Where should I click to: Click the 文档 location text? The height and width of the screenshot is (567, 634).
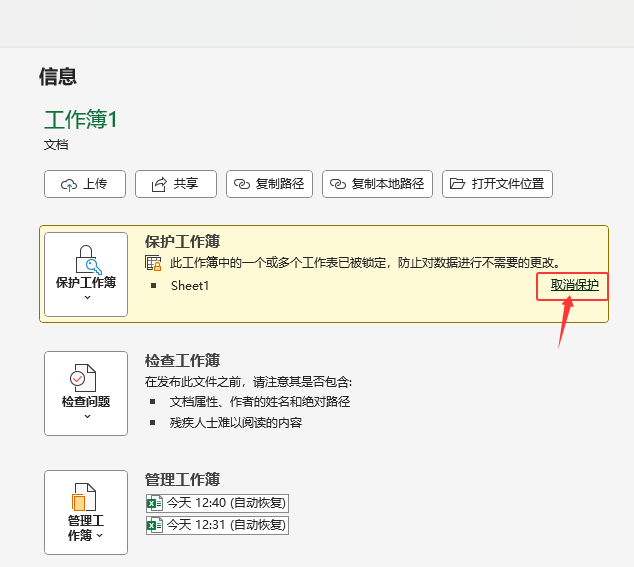click(x=56, y=145)
